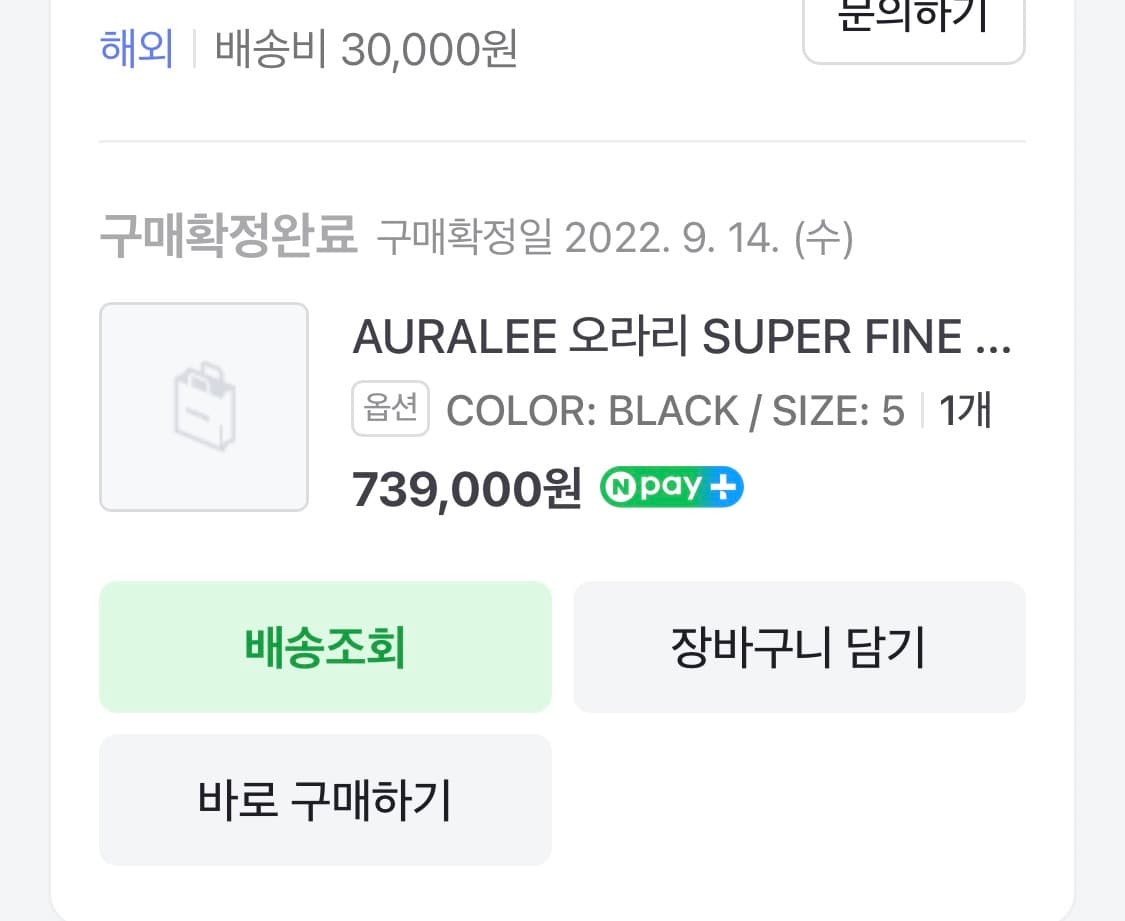Click 바로 구매하기 to buy now
Screen dimensions: 1125x921
(x=324, y=800)
